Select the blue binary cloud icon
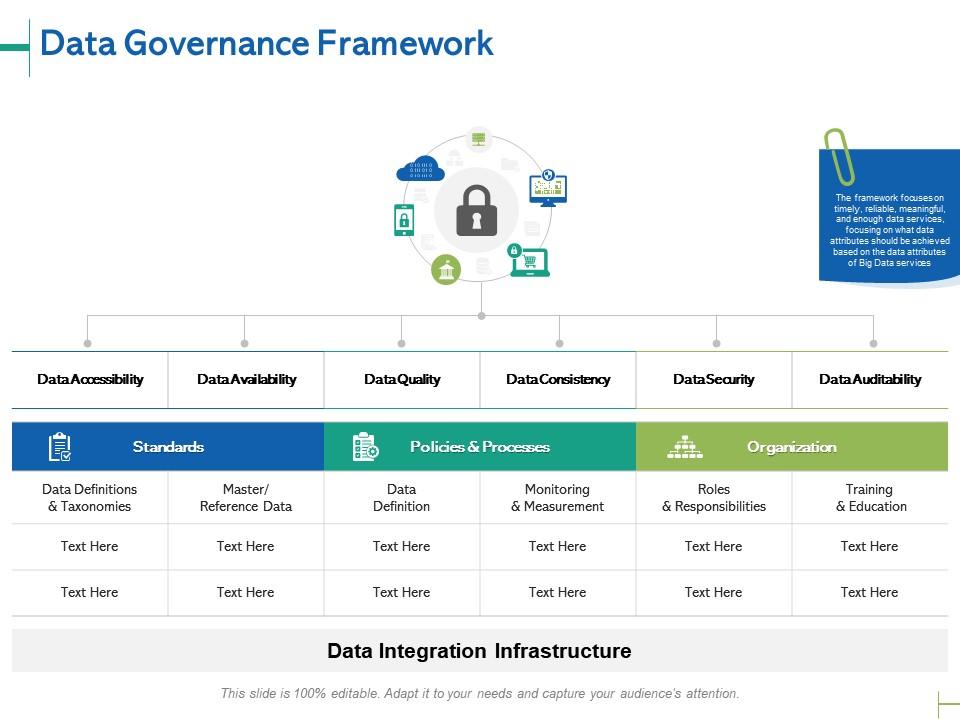 coord(421,168)
